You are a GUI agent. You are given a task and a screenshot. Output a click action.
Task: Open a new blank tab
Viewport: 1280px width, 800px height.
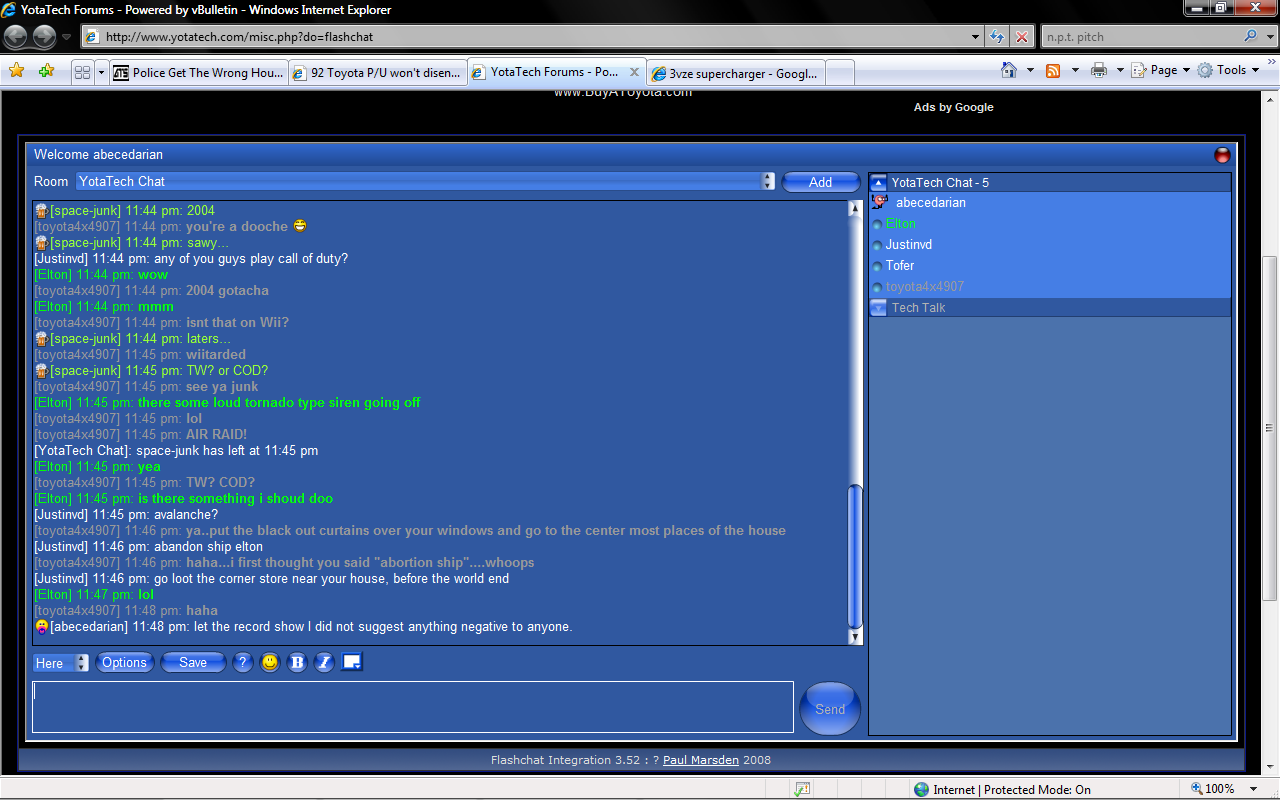tap(840, 73)
